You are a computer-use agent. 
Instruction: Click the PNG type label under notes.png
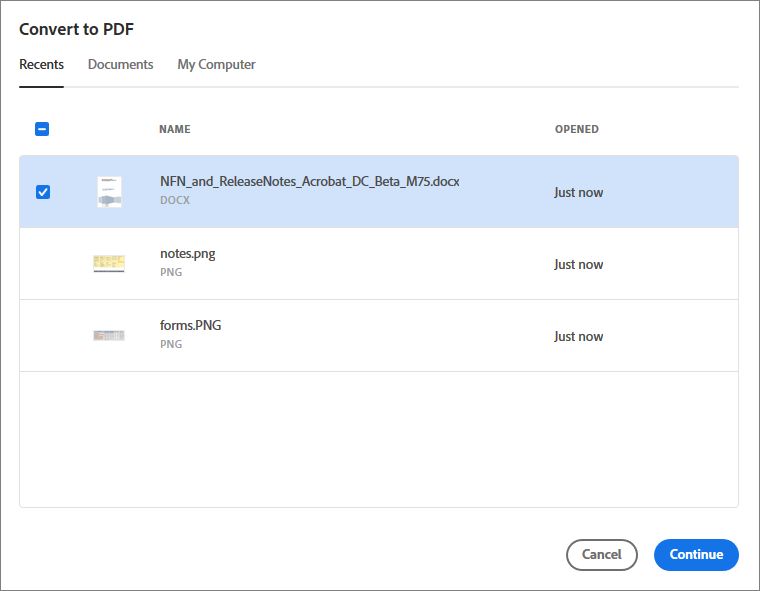point(171,272)
